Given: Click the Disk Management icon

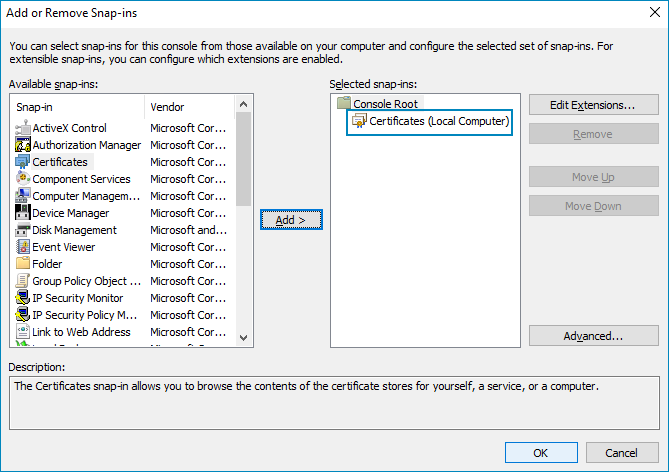Looking at the screenshot, I should coord(24,230).
